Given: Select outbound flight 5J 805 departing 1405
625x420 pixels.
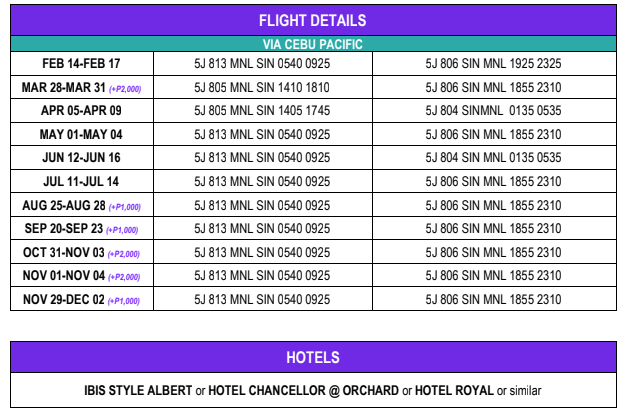Looking at the screenshot, I should click(x=261, y=110).
